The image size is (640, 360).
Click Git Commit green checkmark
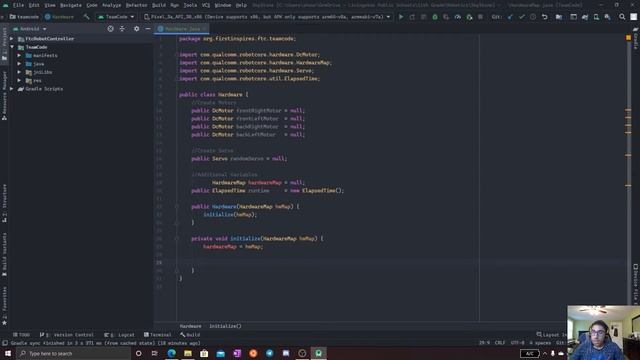(x=522, y=17)
